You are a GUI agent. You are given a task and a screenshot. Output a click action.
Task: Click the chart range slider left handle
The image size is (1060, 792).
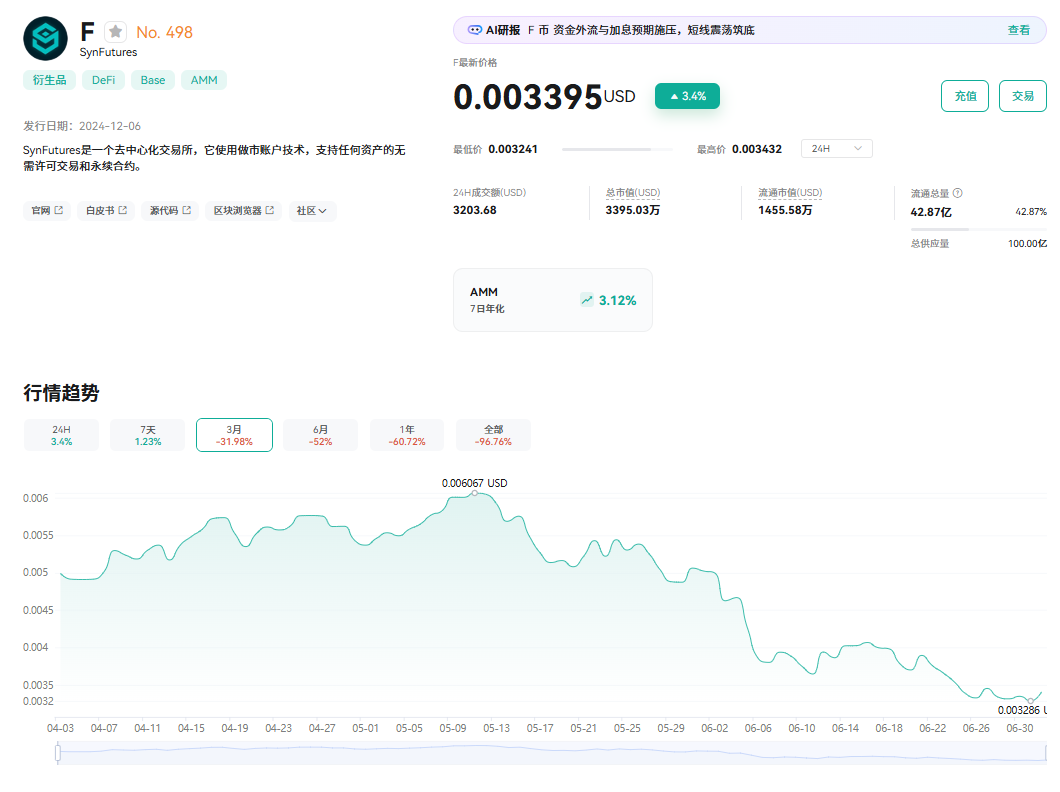coord(58,752)
